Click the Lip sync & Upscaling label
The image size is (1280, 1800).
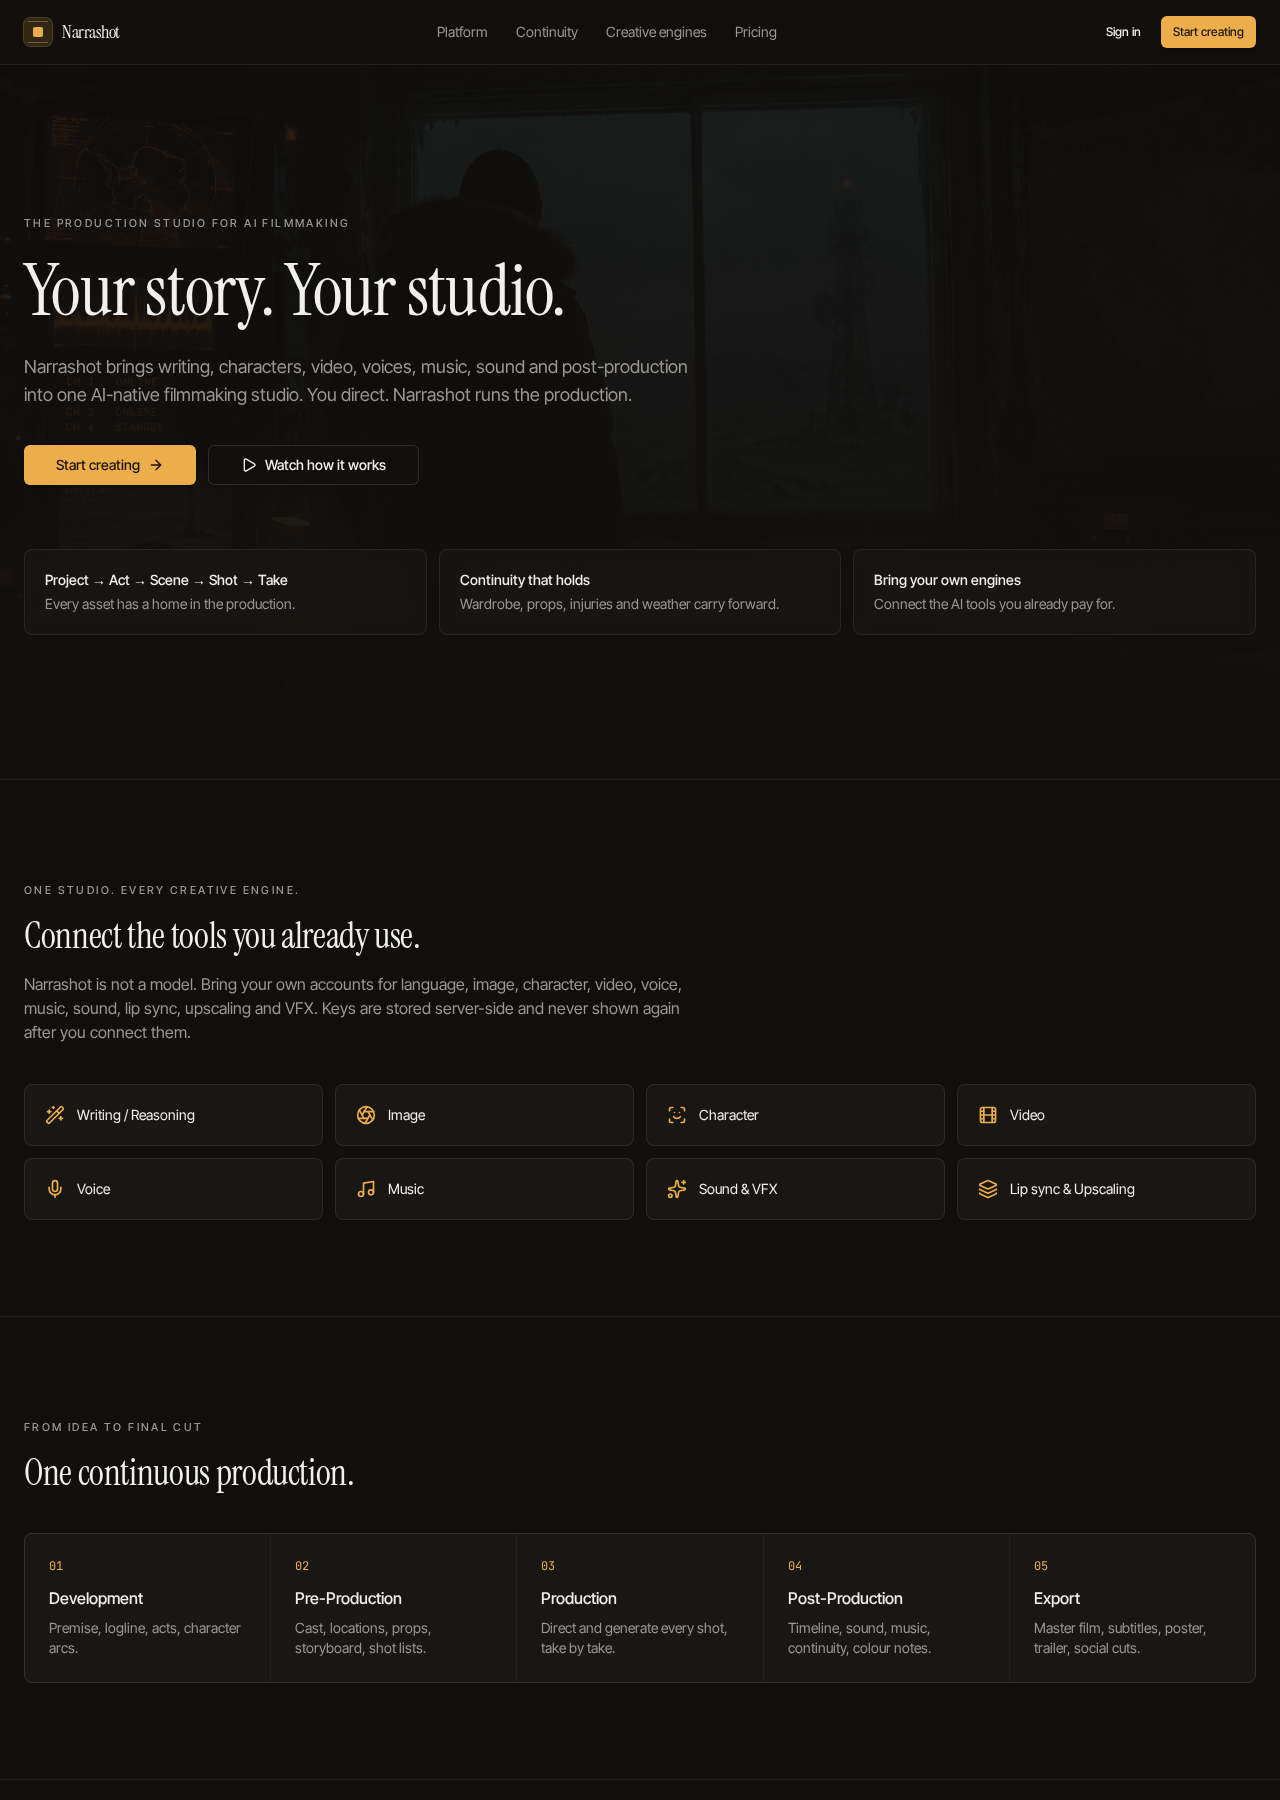pos(1072,1189)
